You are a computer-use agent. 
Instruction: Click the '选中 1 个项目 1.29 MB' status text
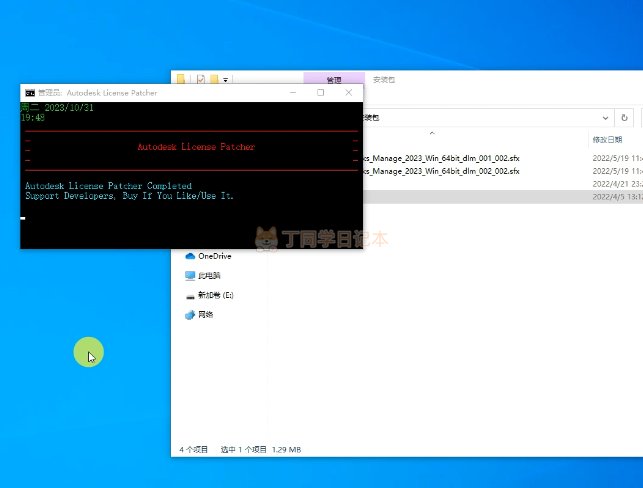click(x=261, y=450)
